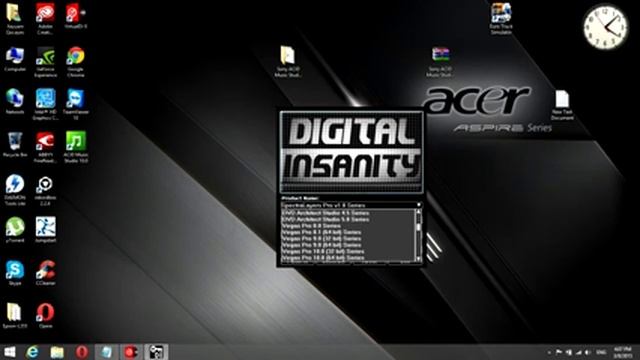Screen dimensions: 640x360
Task: Launch Opera desktop shortcut
Action: click(45, 316)
